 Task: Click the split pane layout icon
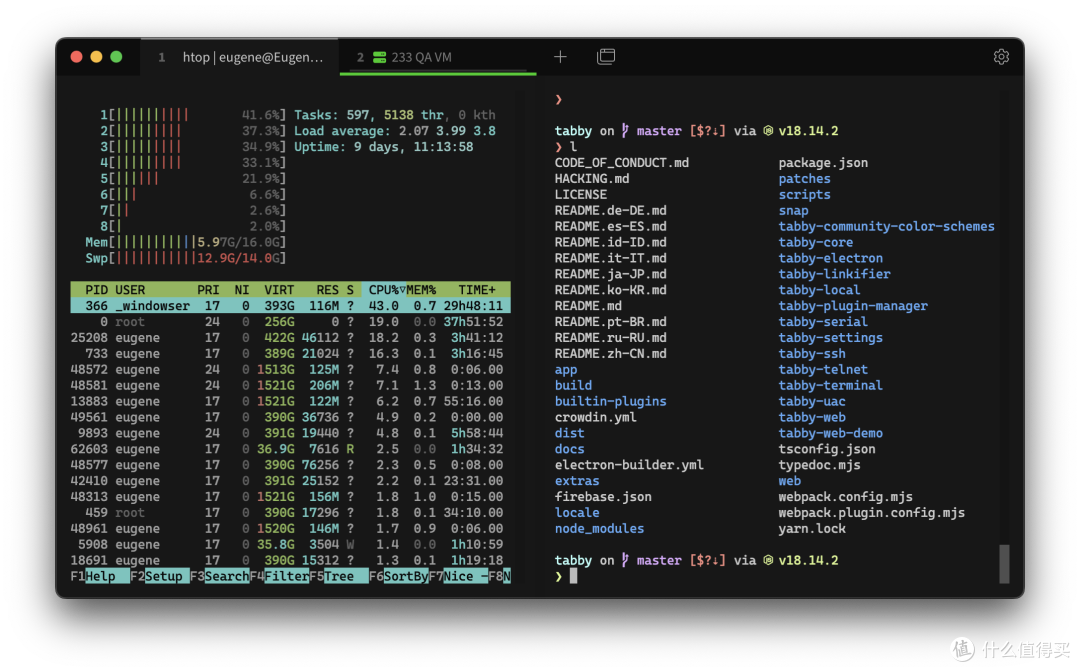click(x=606, y=56)
